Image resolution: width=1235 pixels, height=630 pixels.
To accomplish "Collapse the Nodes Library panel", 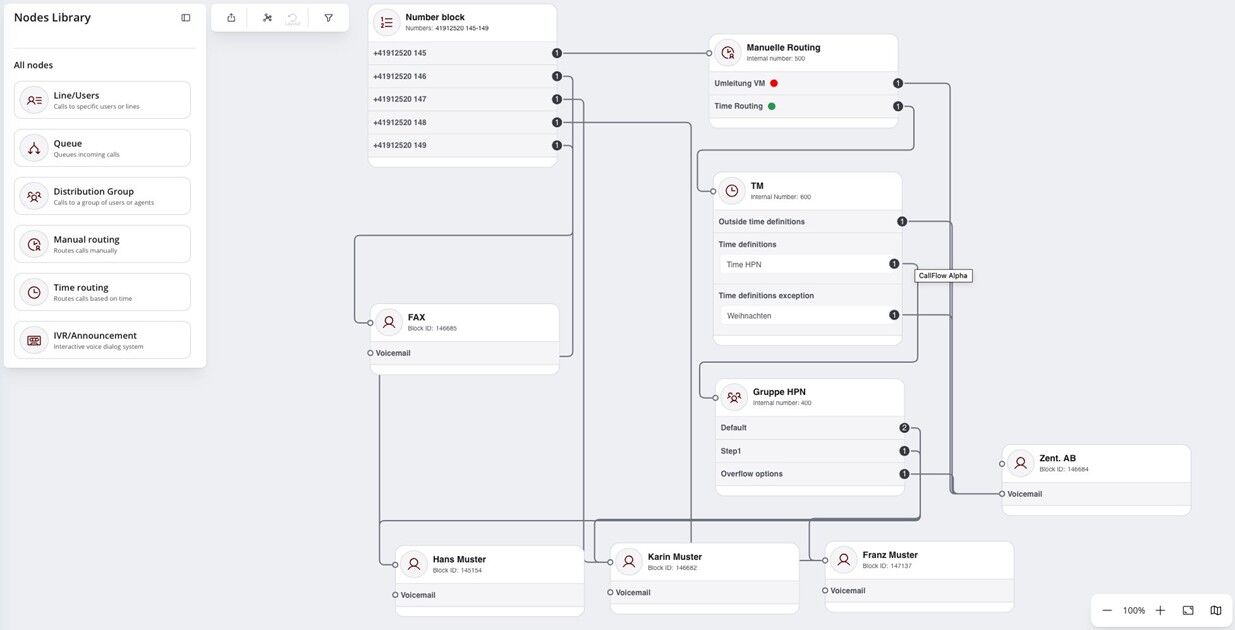I will coord(185,16).
